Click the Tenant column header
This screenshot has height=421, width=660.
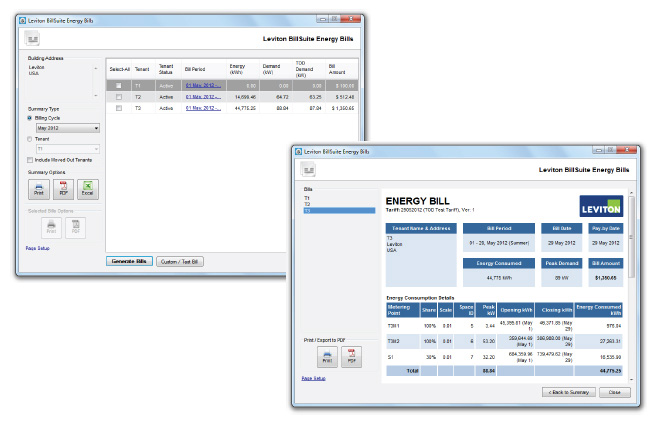click(142, 69)
